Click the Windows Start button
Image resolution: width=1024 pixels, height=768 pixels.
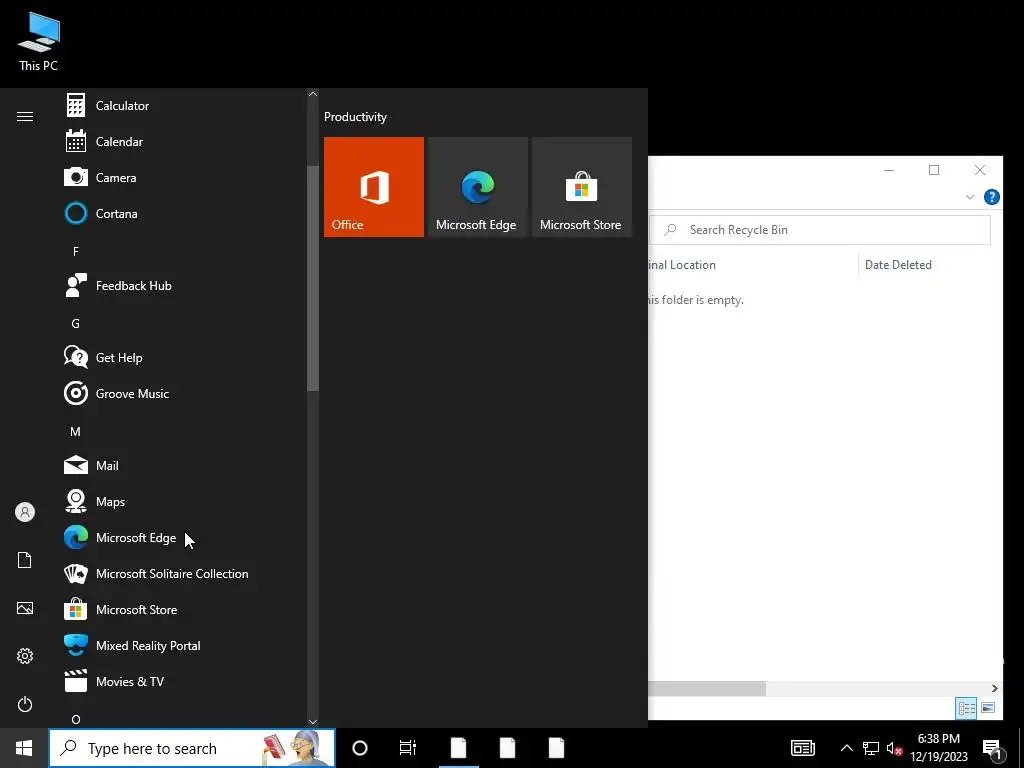point(24,748)
